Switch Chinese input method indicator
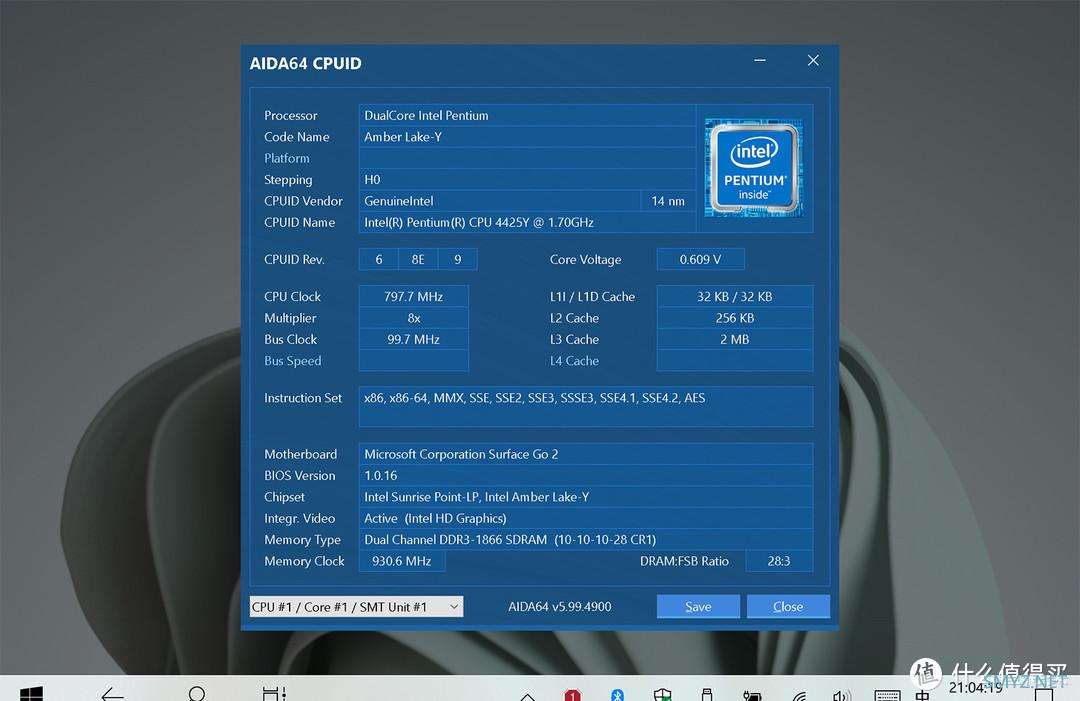The height and width of the screenshot is (701, 1080). click(923, 695)
